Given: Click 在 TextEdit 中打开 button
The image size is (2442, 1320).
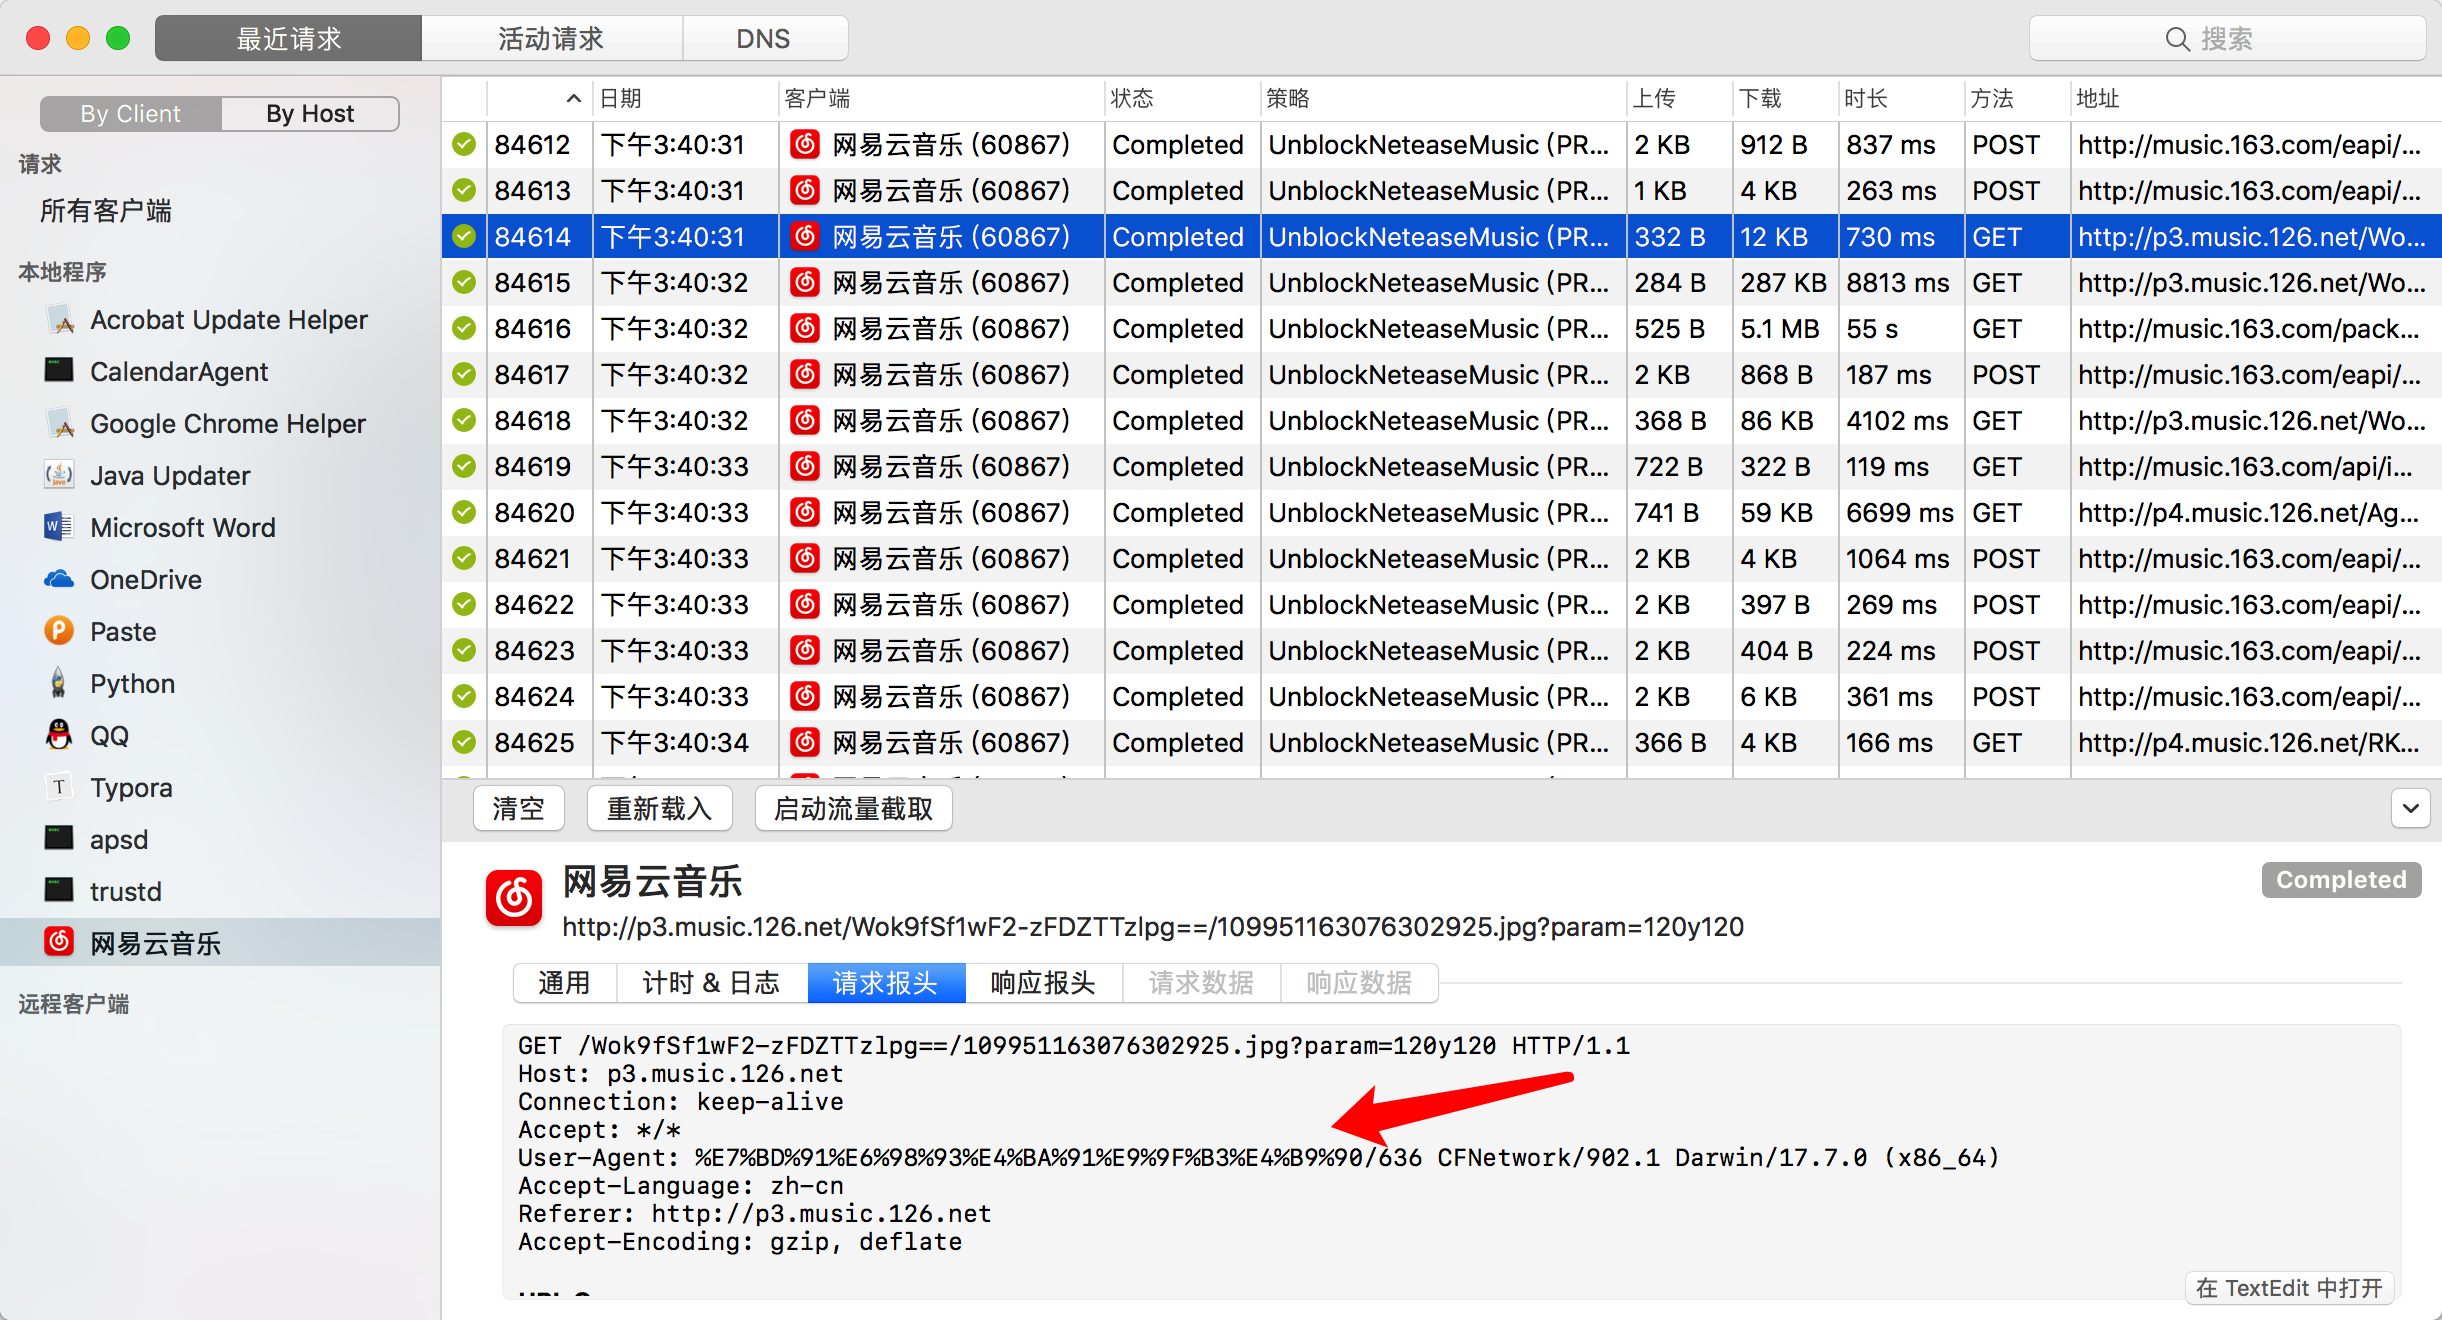Looking at the screenshot, I should point(2290,1288).
